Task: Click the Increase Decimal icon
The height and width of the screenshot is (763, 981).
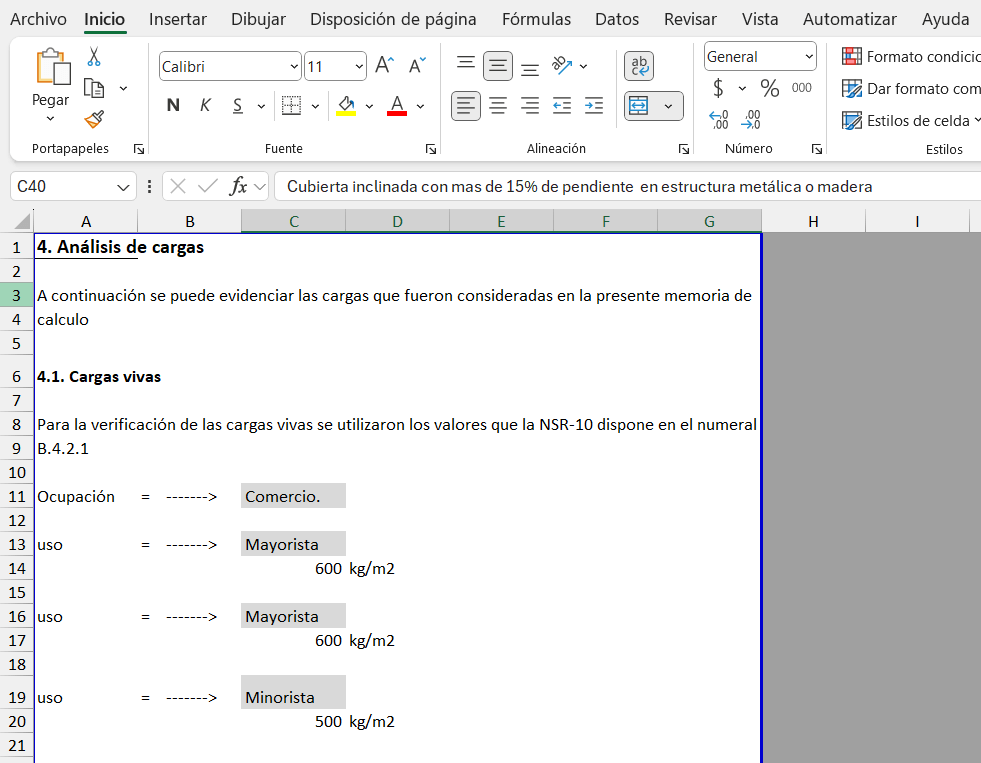Action: (x=719, y=120)
